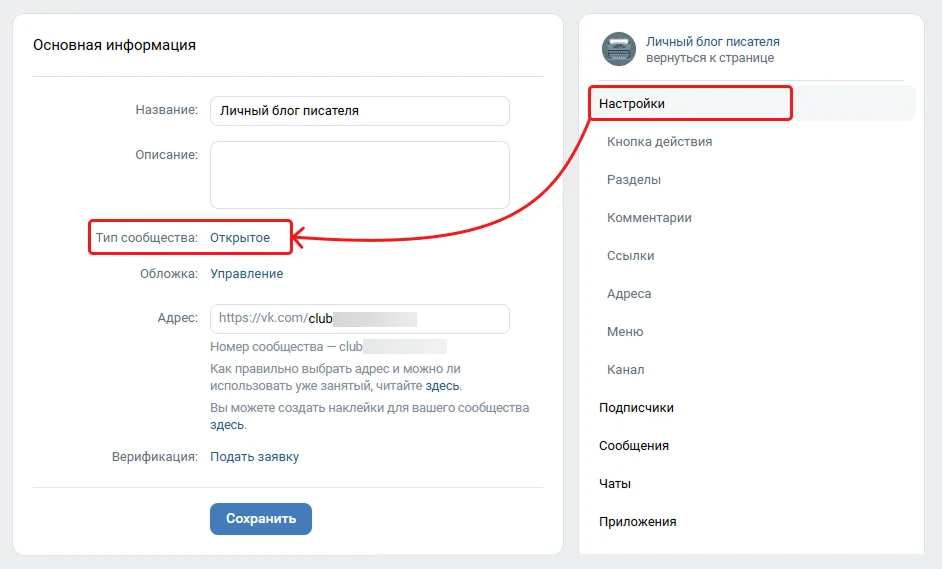Expand the Тип сообщества Открытое dropdown
The image size is (942, 569).
(240, 238)
